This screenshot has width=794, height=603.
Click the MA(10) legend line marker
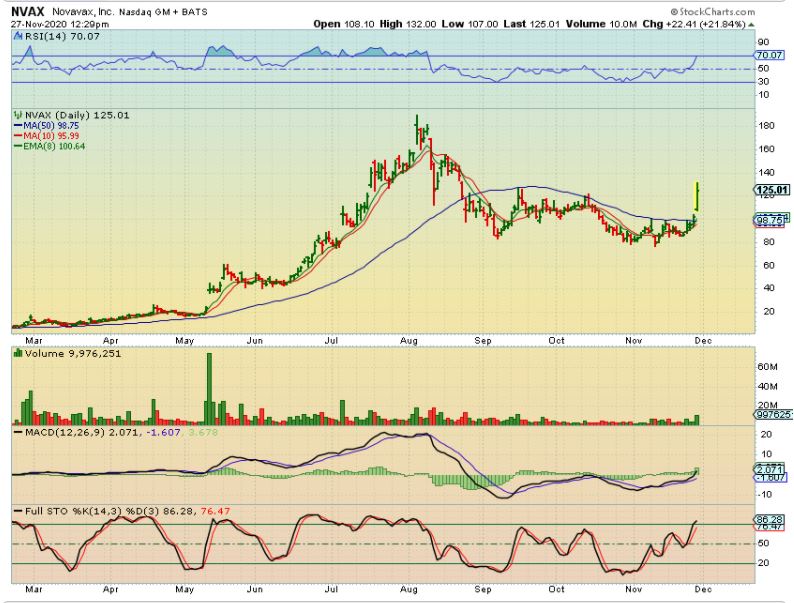[17, 136]
